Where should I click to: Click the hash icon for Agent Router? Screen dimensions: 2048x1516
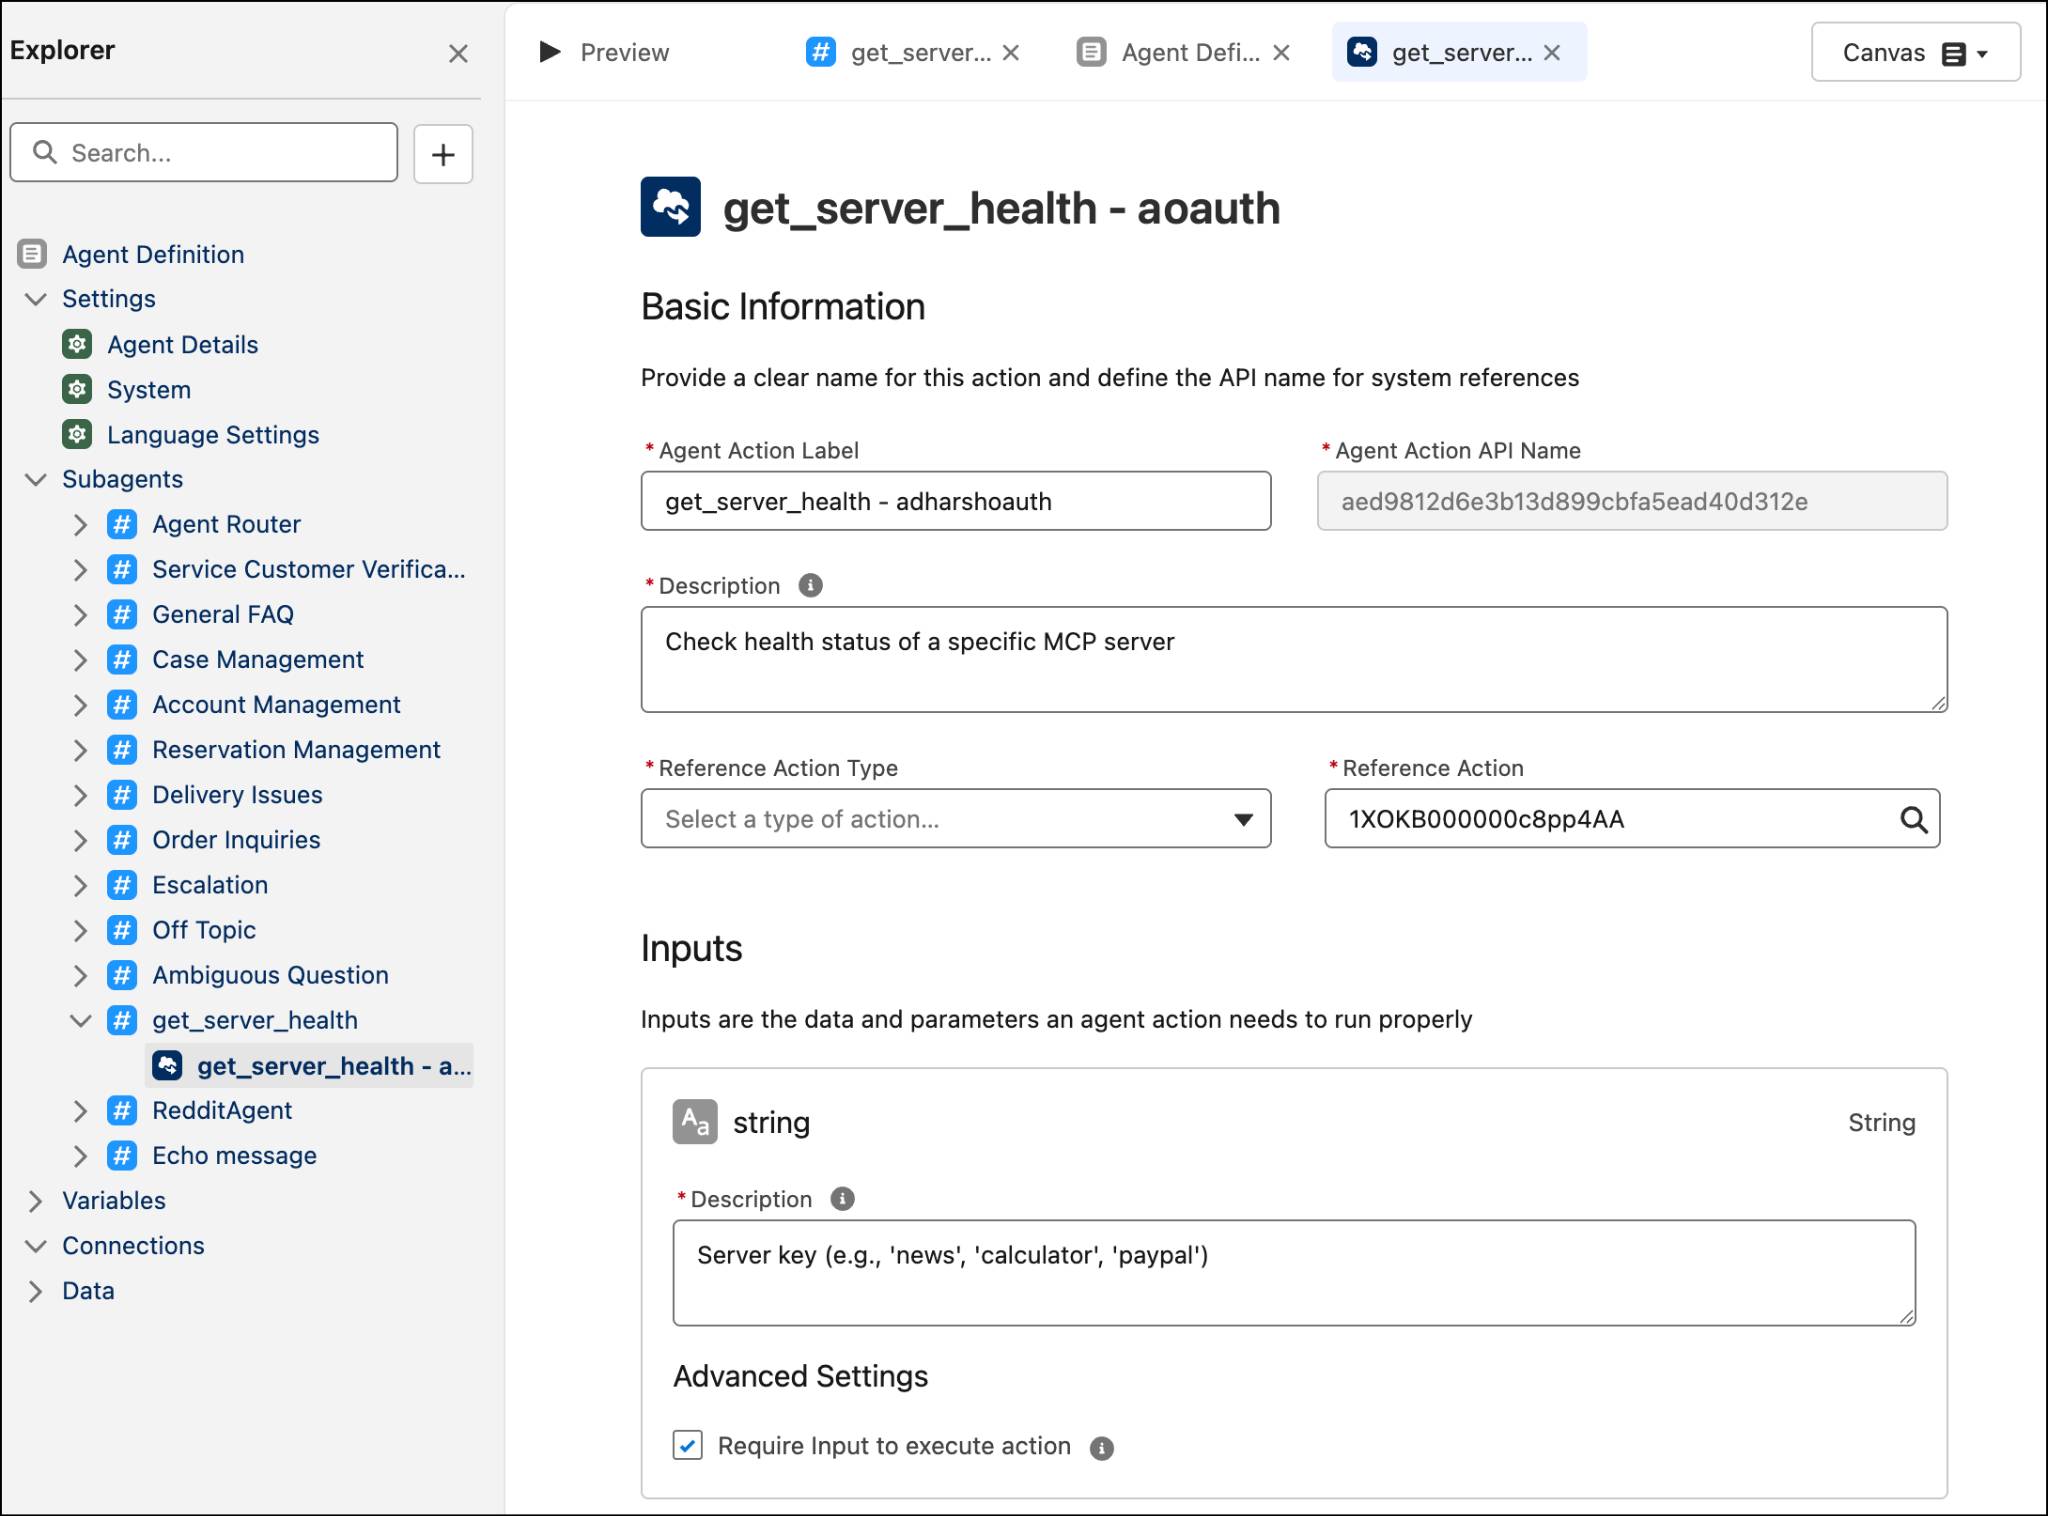point(122,524)
